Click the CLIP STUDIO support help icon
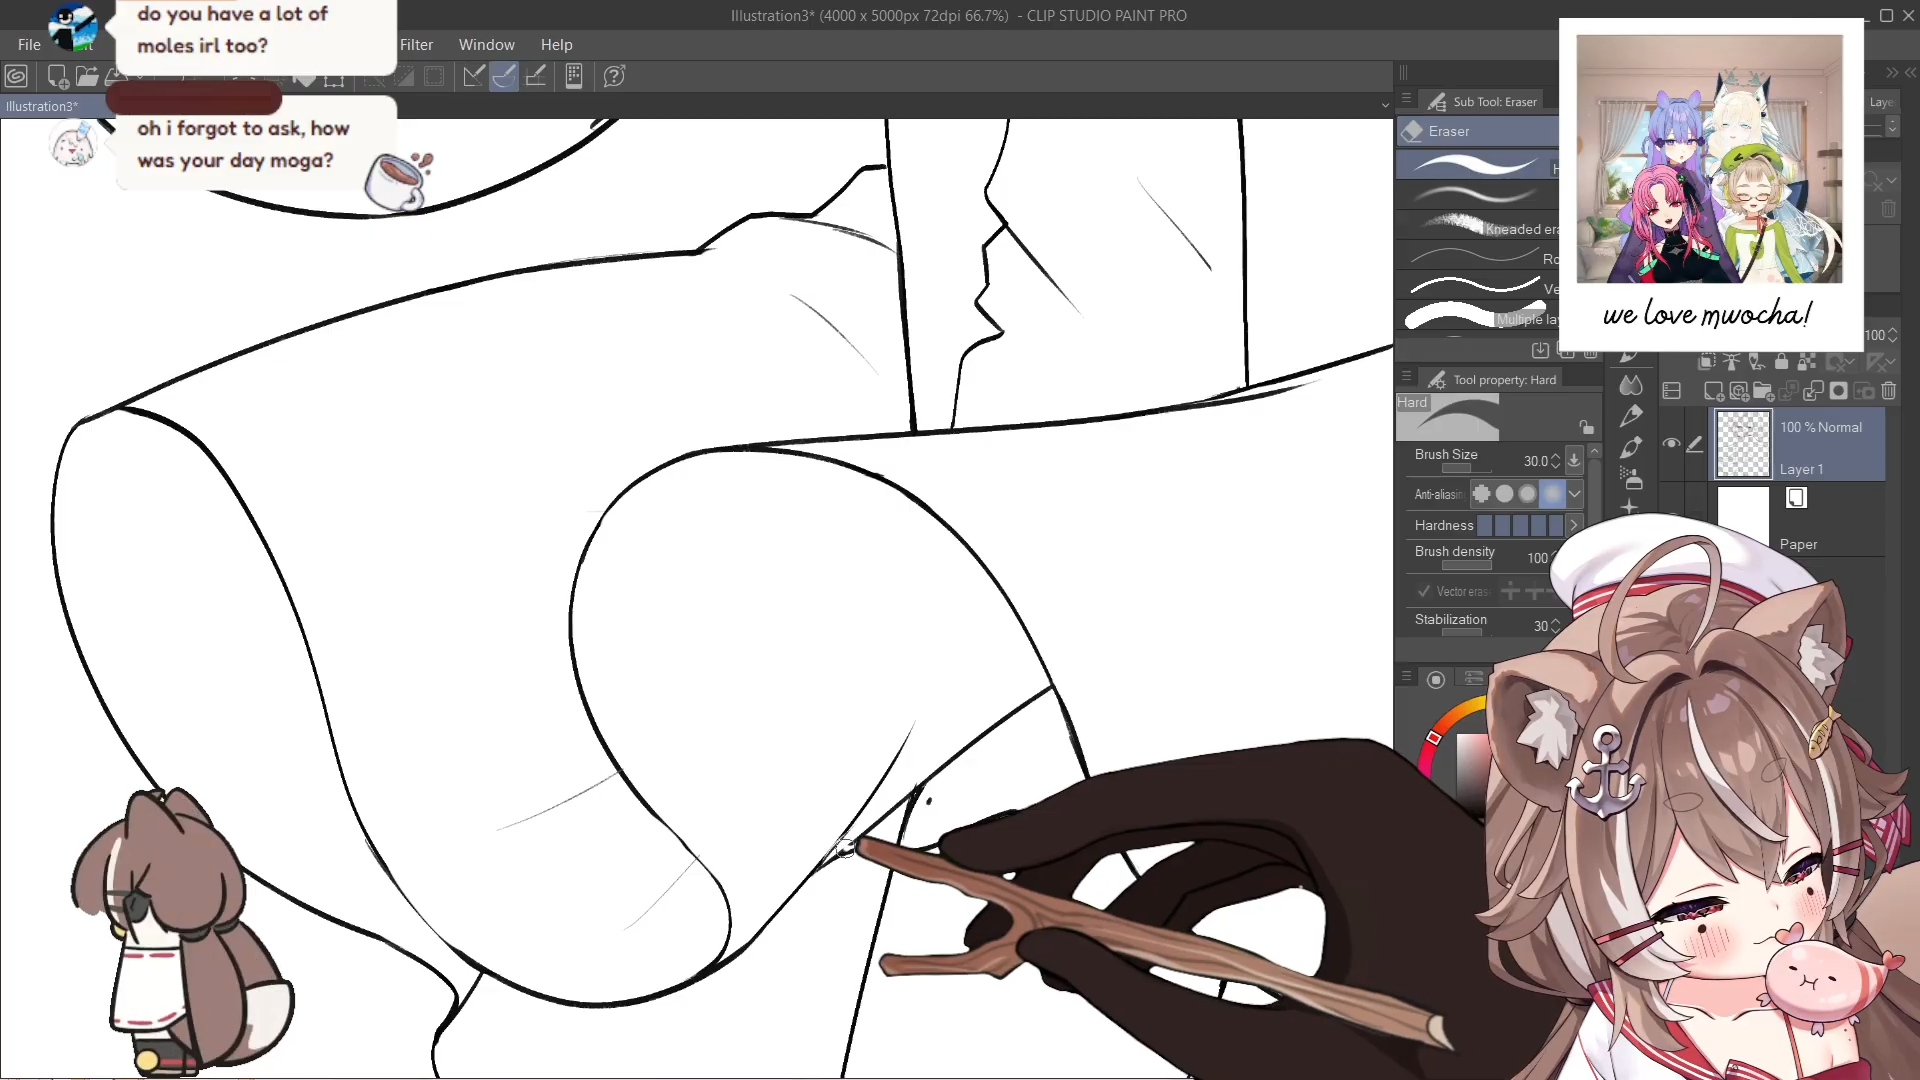This screenshot has width=1920, height=1080. coord(614,76)
